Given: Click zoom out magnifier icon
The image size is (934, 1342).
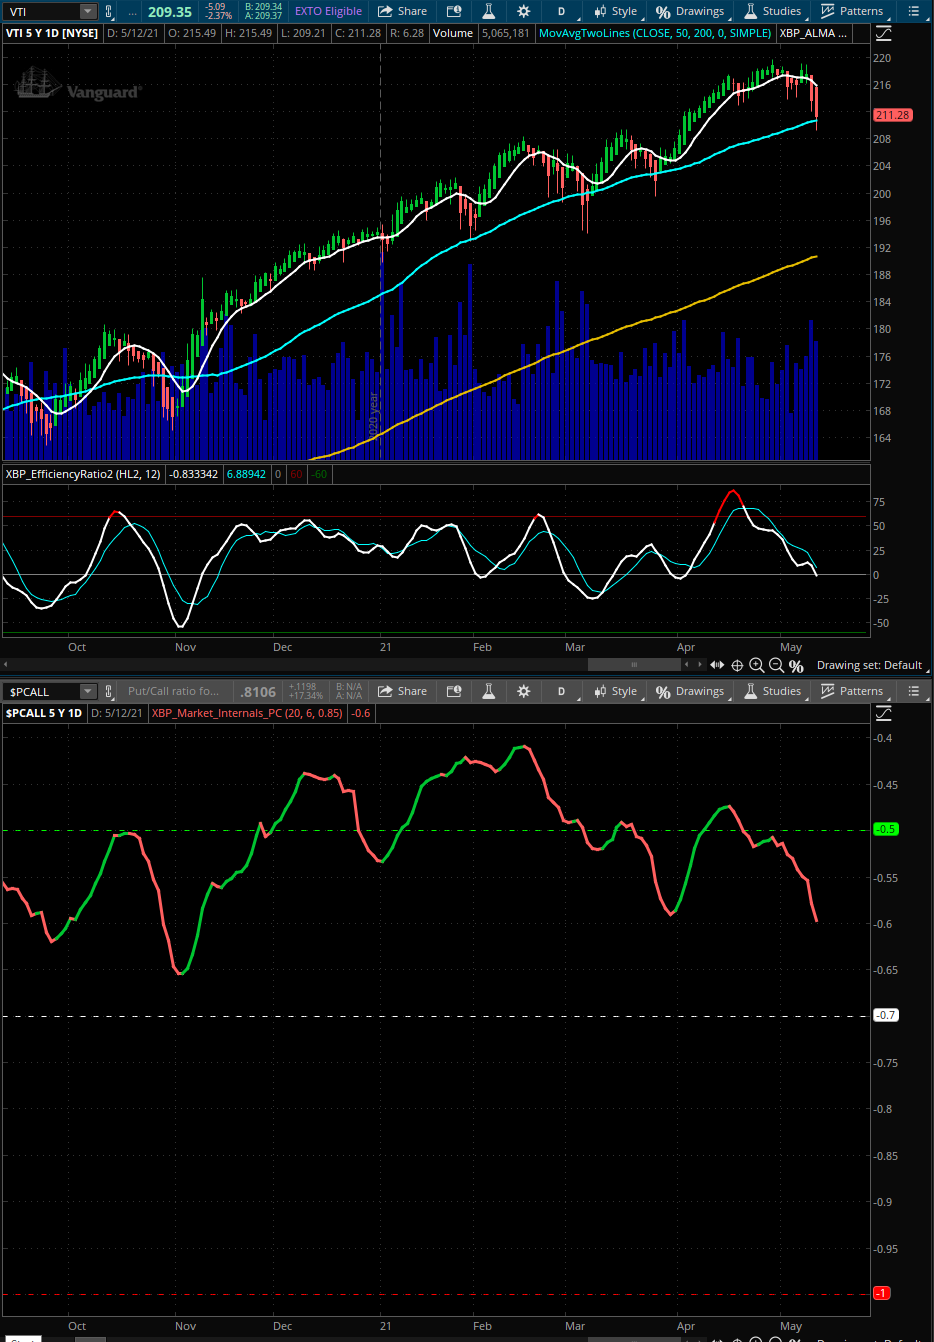Looking at the screenshot, I should tap(776, 666).
